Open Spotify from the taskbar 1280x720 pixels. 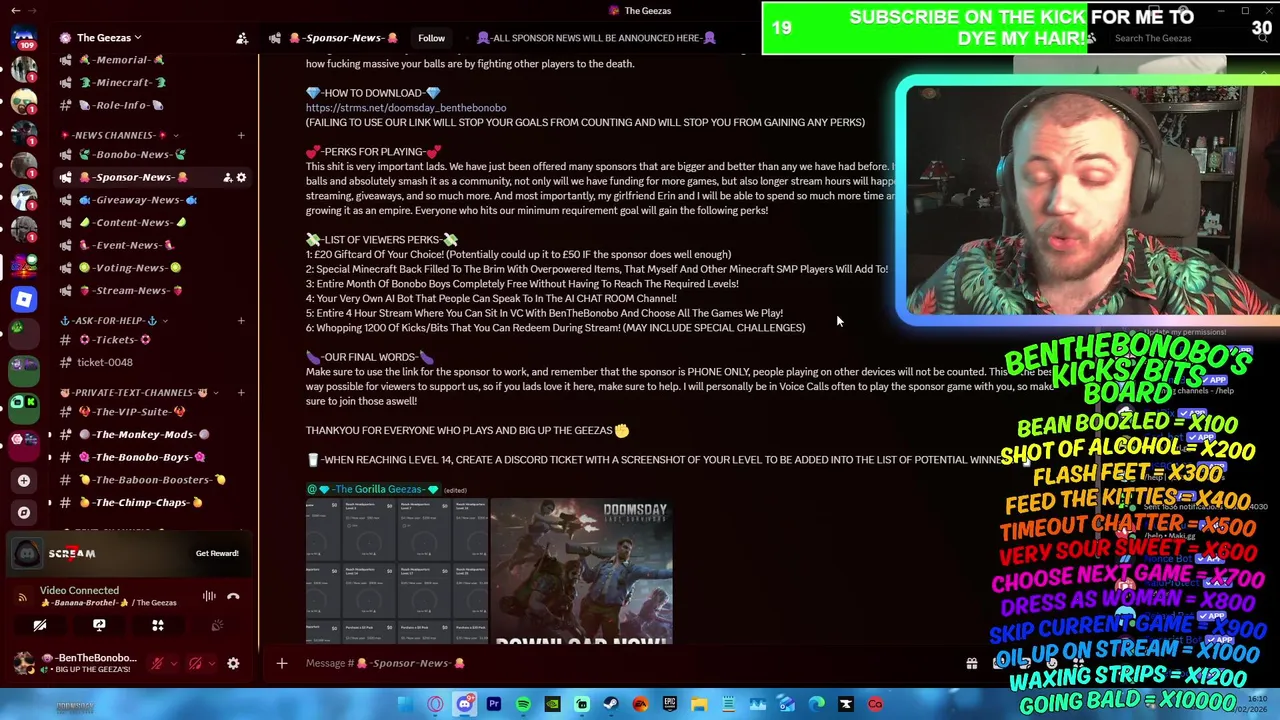(x=523, y=704)
